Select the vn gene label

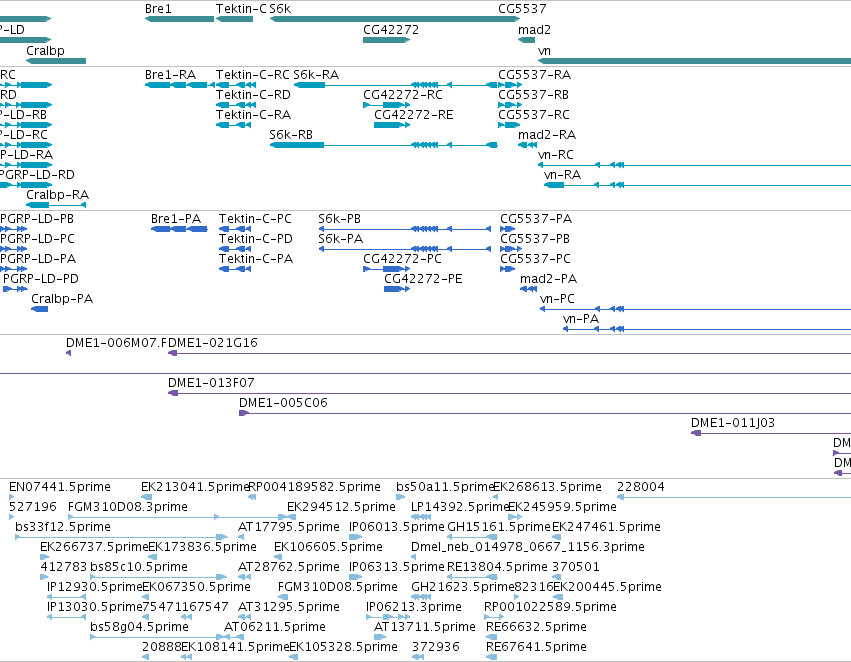[x=544, y=51]
